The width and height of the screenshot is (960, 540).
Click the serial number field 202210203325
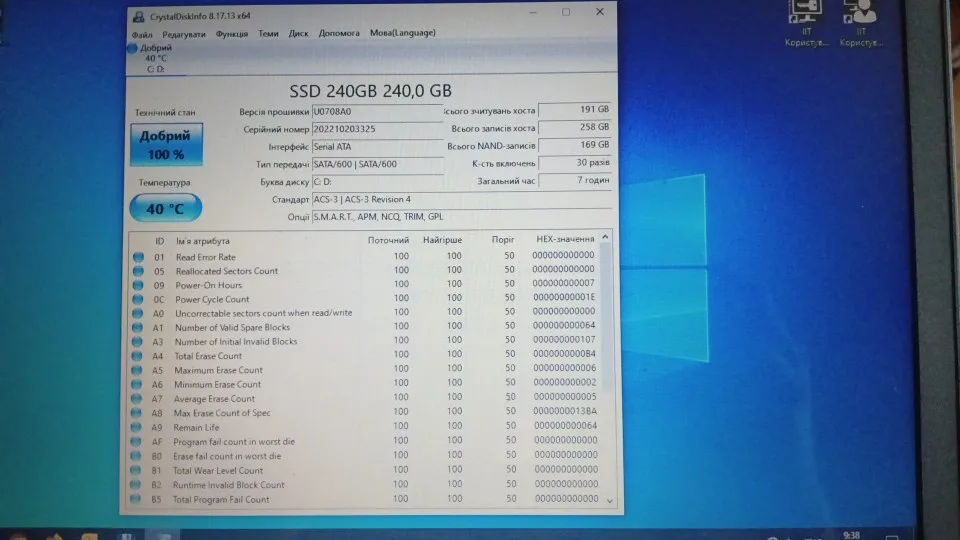[377, 129]
